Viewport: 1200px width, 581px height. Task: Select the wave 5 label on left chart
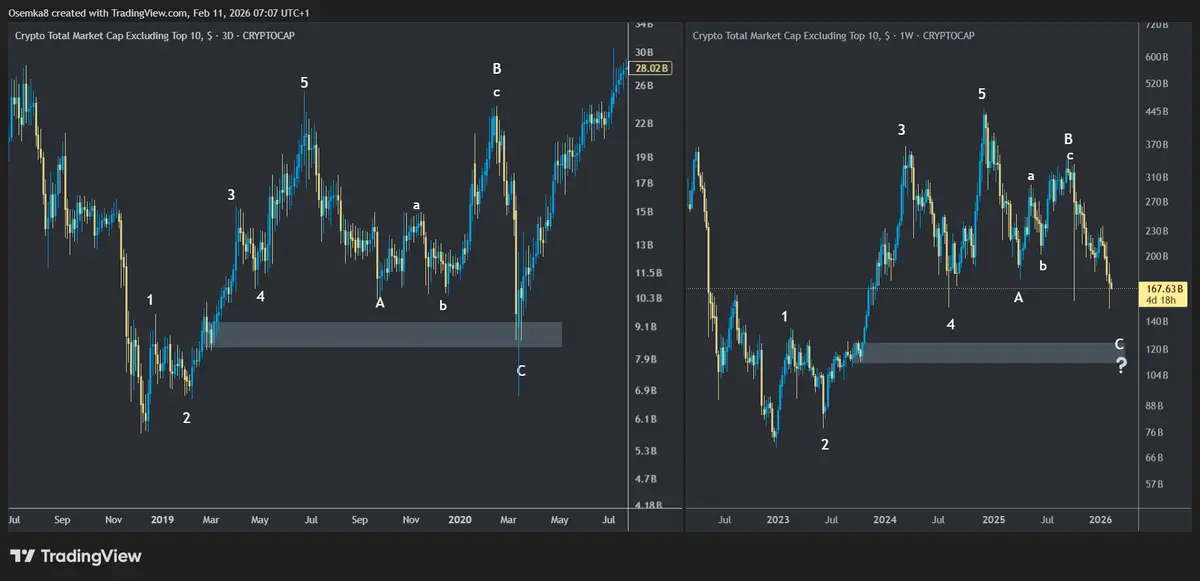[304, 83]
